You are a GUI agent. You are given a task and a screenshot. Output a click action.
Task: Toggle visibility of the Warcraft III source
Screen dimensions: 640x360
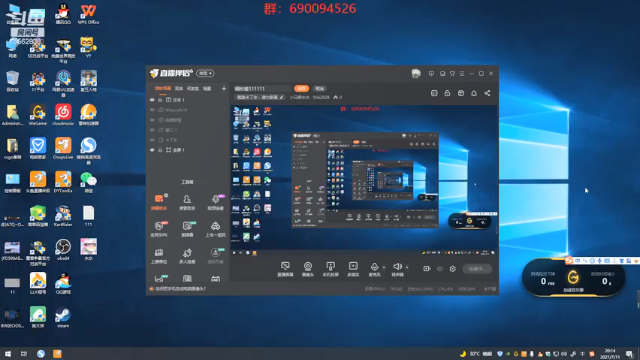click(152, 110)
